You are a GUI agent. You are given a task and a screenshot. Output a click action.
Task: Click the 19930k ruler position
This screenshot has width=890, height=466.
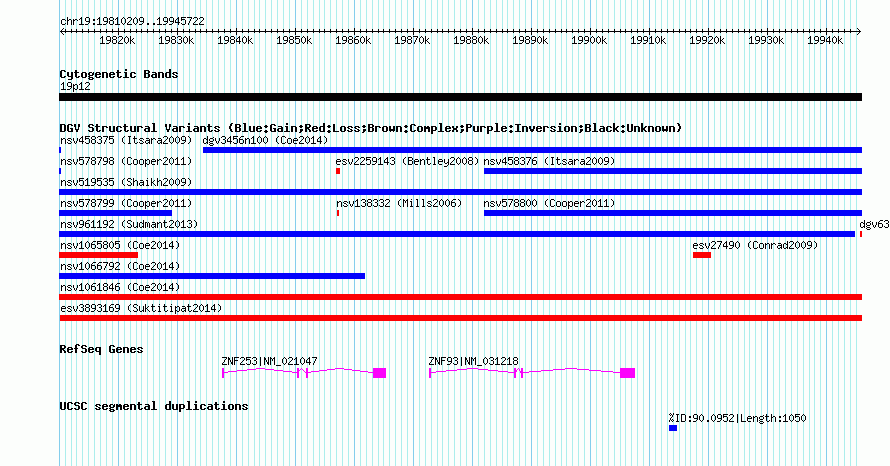coord(766,40)
